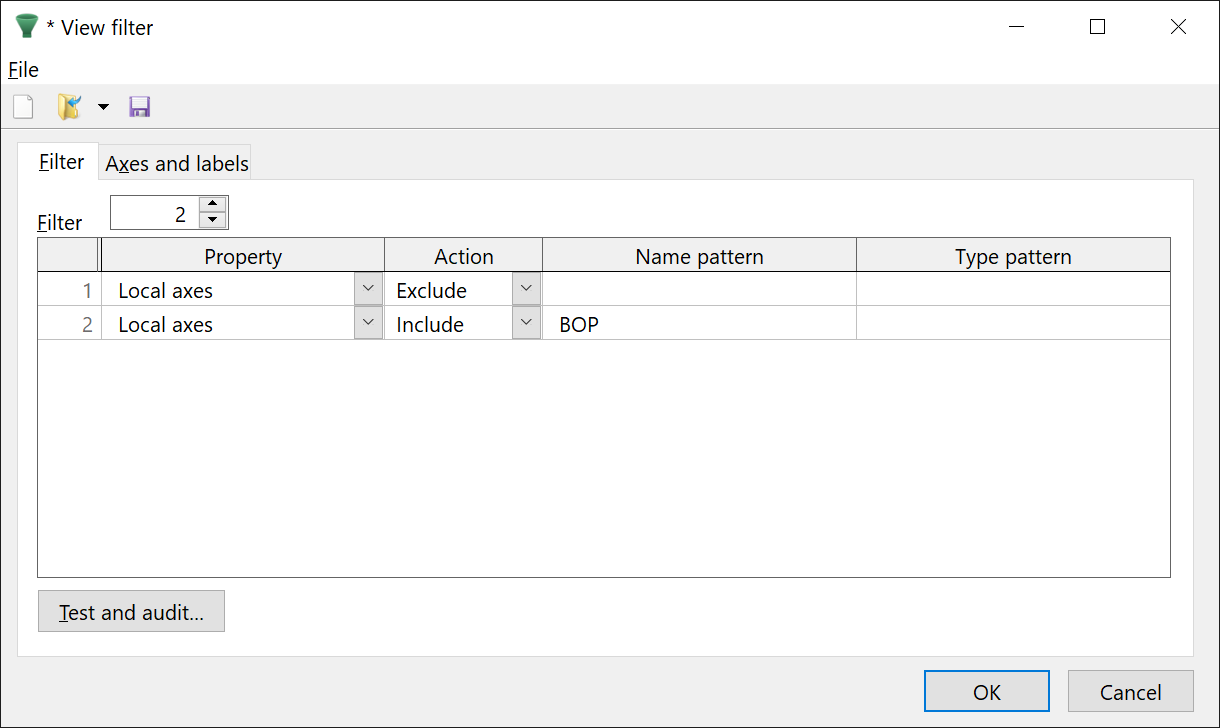The width and height of the screenshot is (1220, 728).
Task: Click the Test and audit button
Action: coord(131,612)
